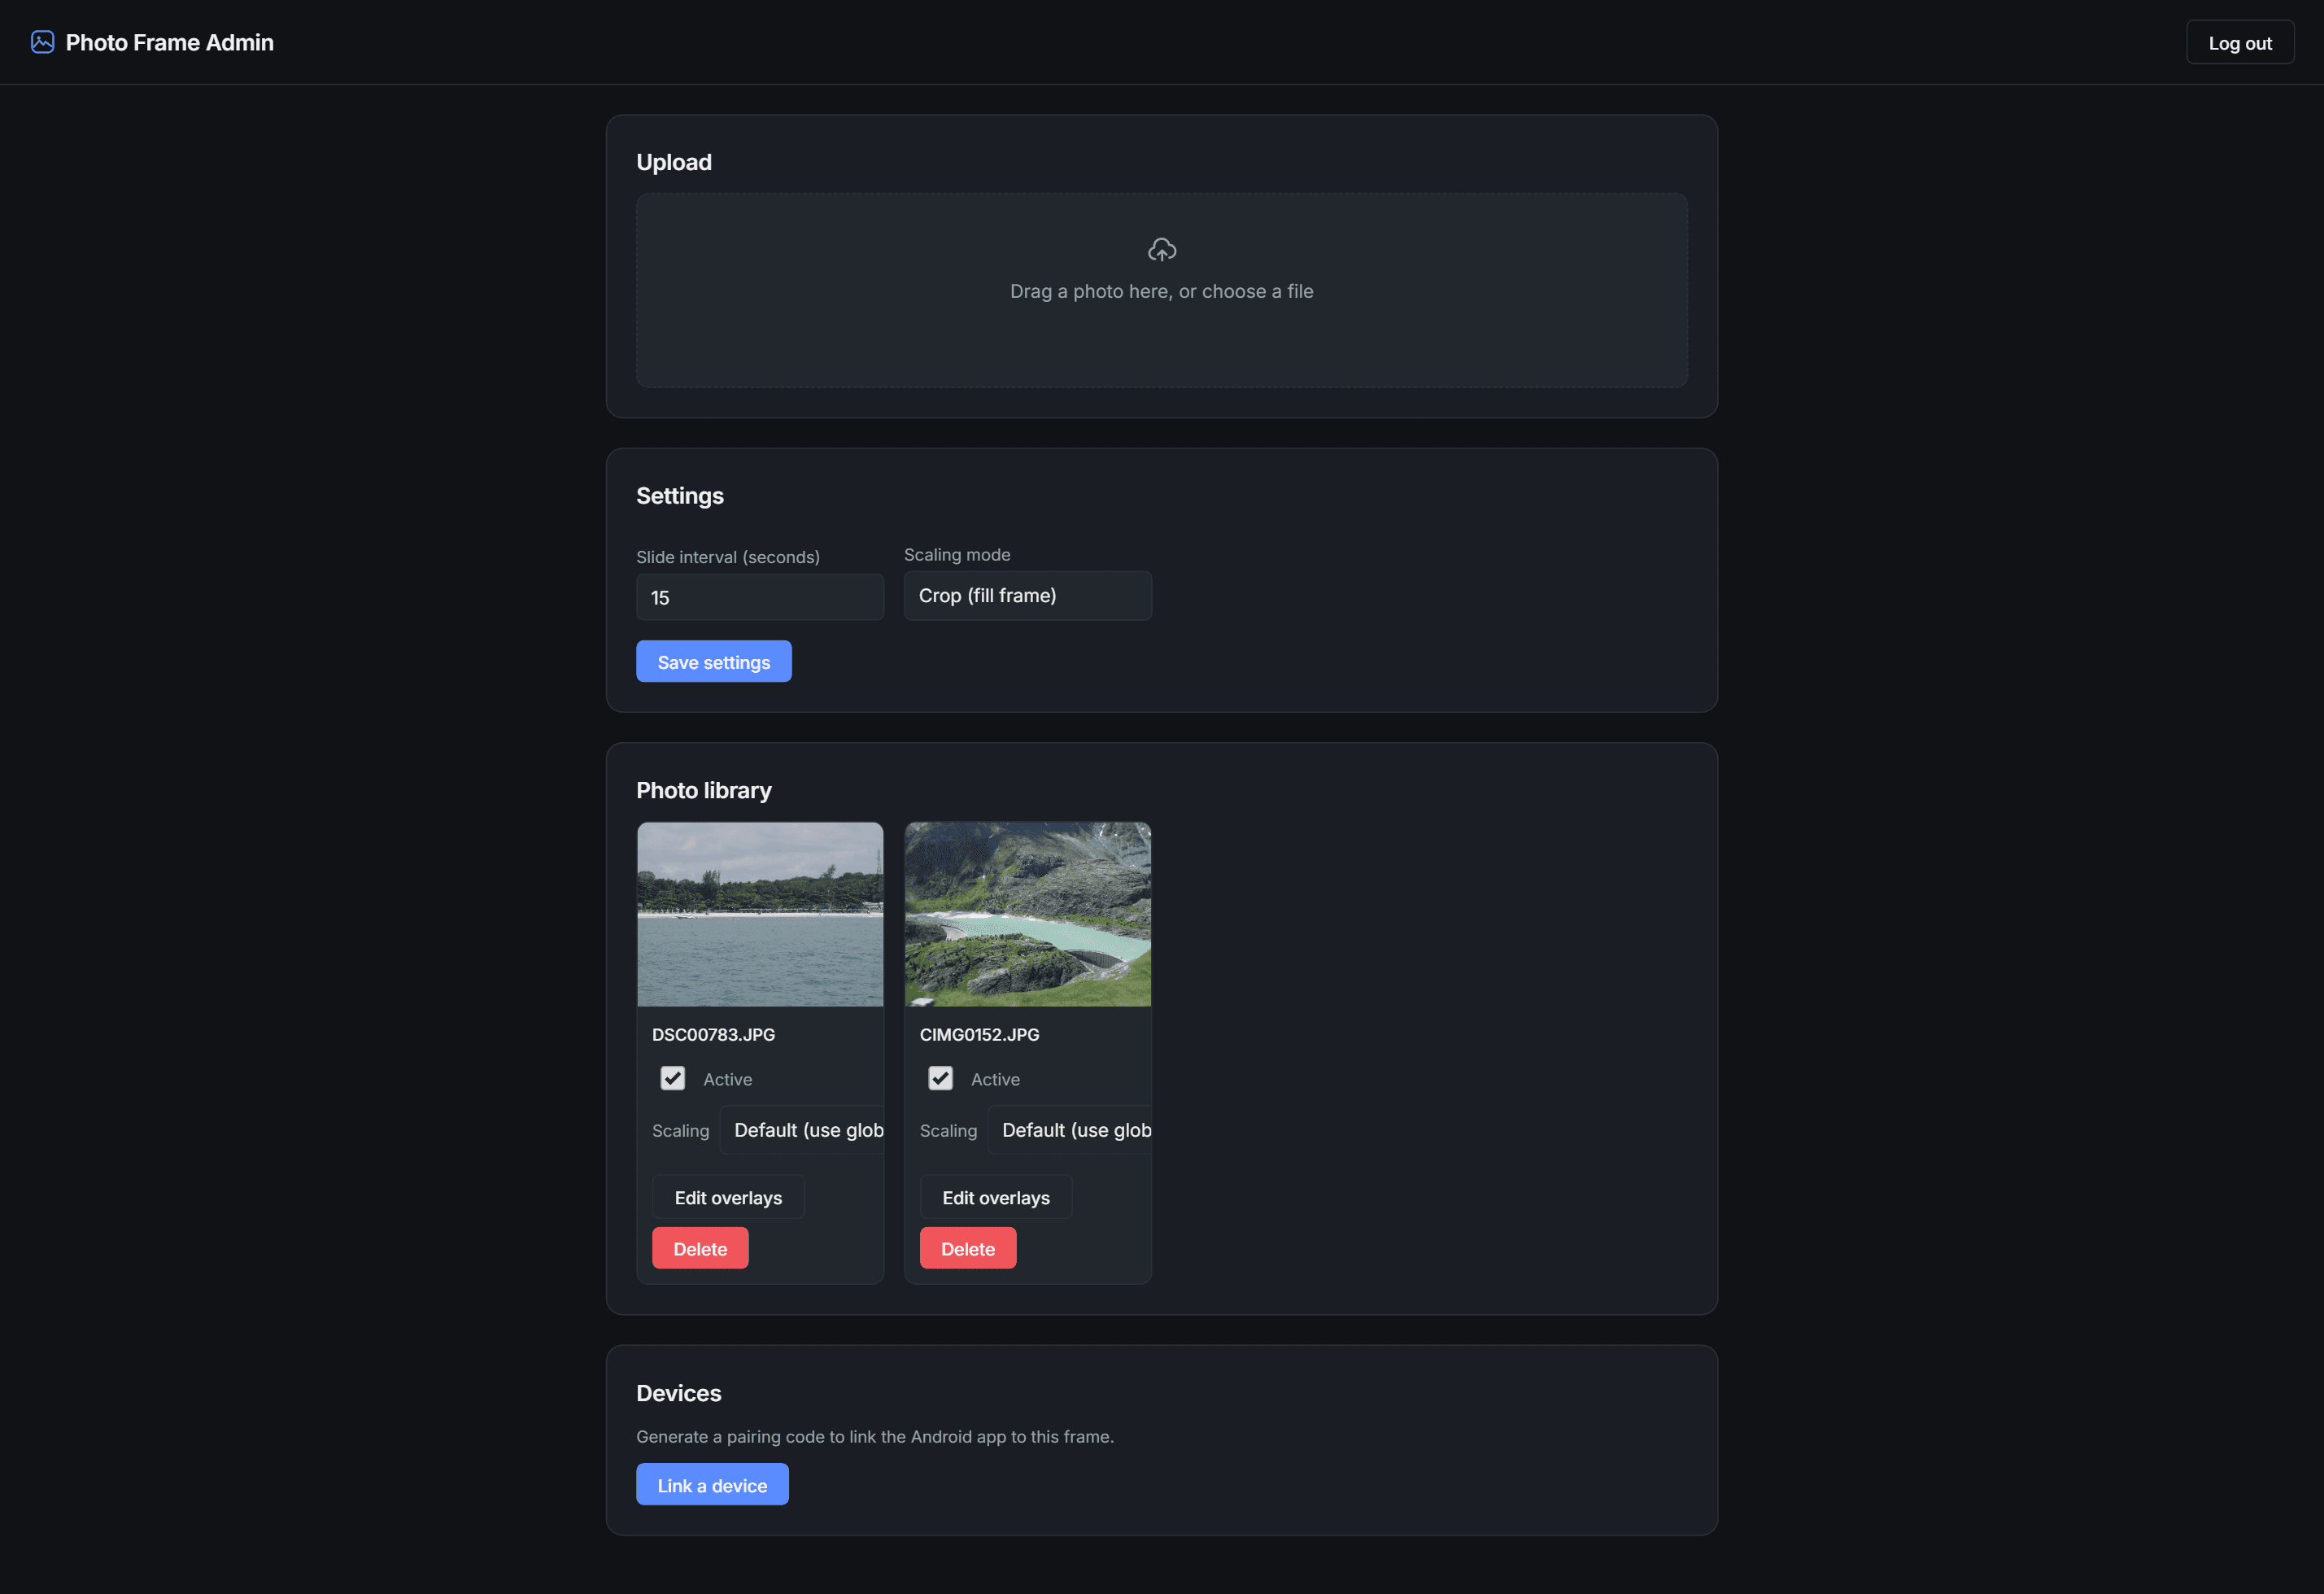Click the 'Slide interval (seconds)' label
The width and height of the screenshot is (2324, 1594).
(x=728, y=557)
